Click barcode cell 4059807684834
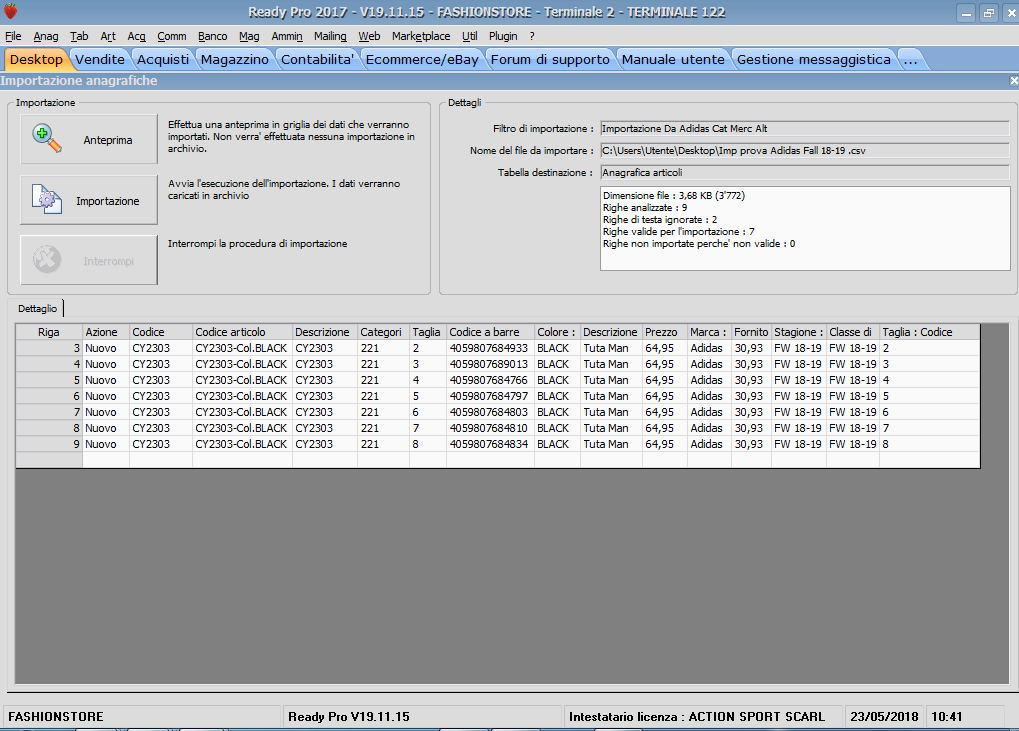1019x731 pixels. tap(489, 444)
